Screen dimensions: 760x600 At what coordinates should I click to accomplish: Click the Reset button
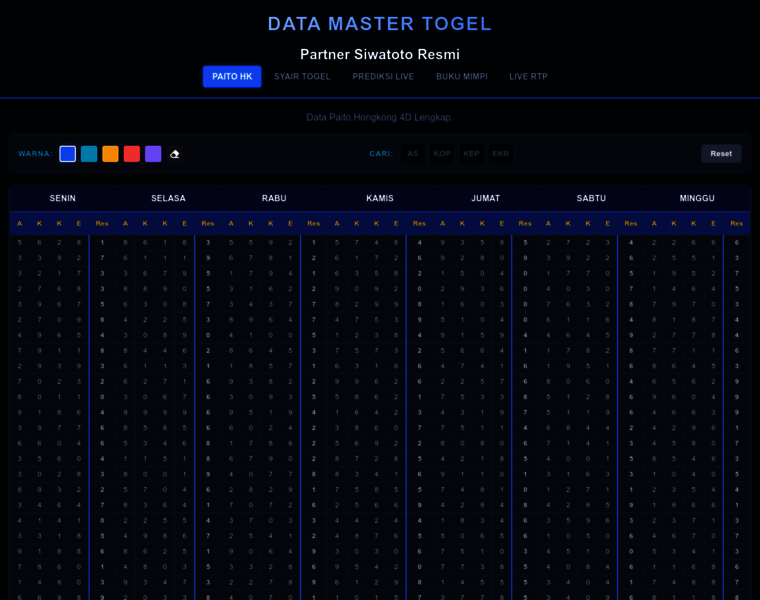point(721,154)
